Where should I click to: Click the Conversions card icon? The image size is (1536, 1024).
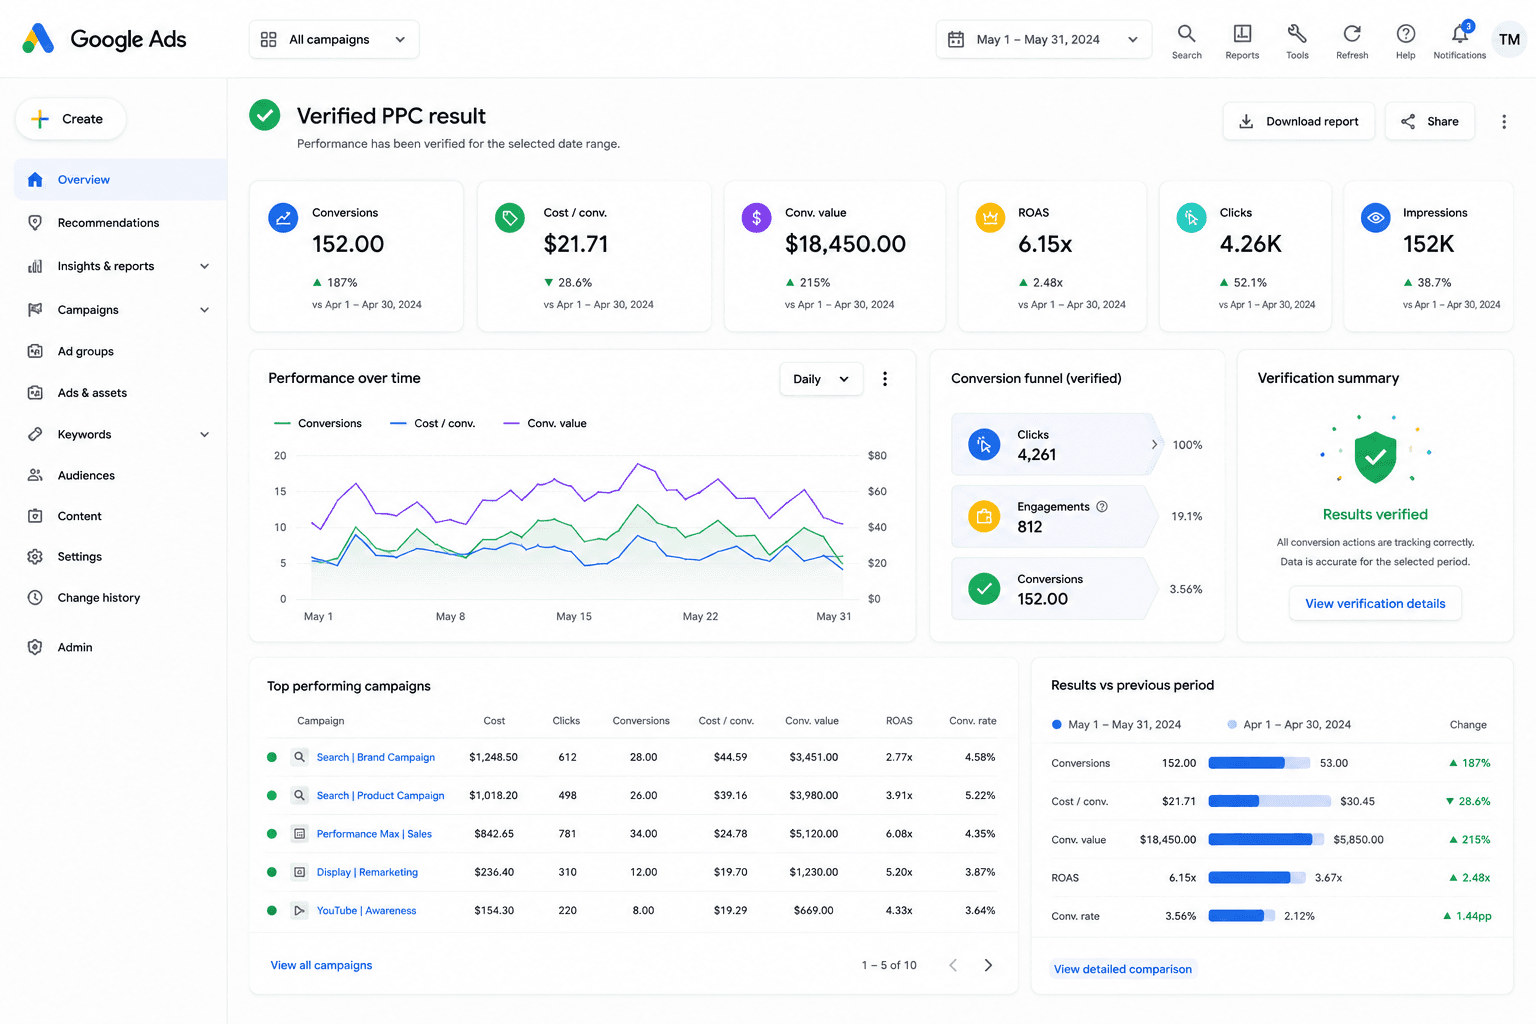point(284,217)
